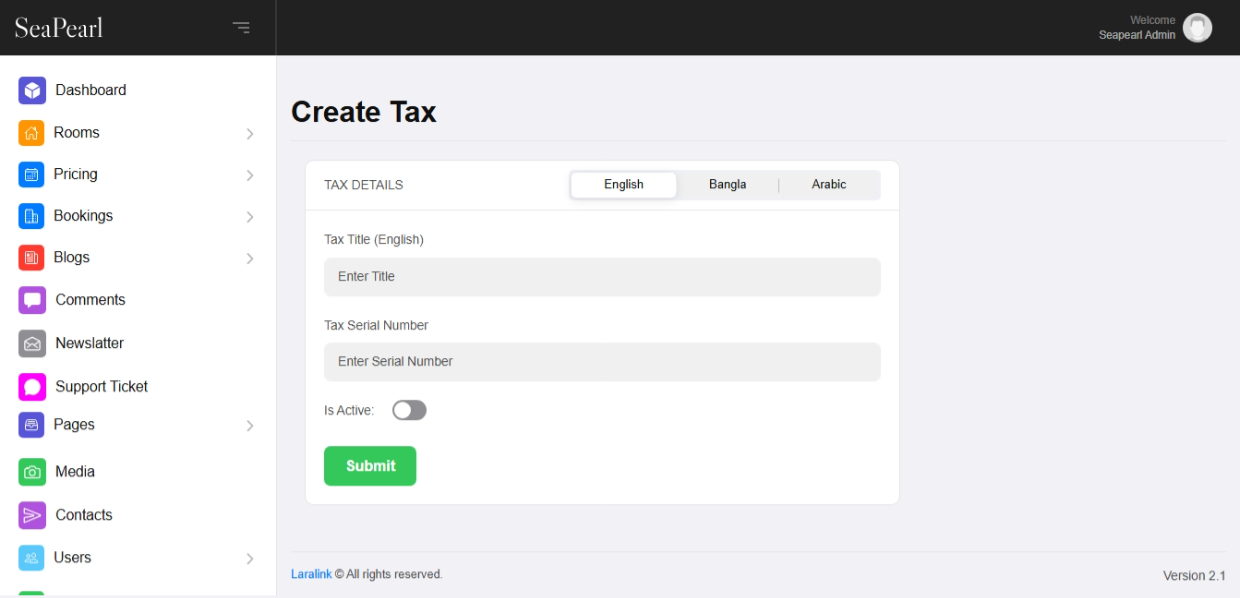Click the Newslatter envelope icon
Image resolution: width=1240 pixels, height=598 pixels.
(32, 343)
